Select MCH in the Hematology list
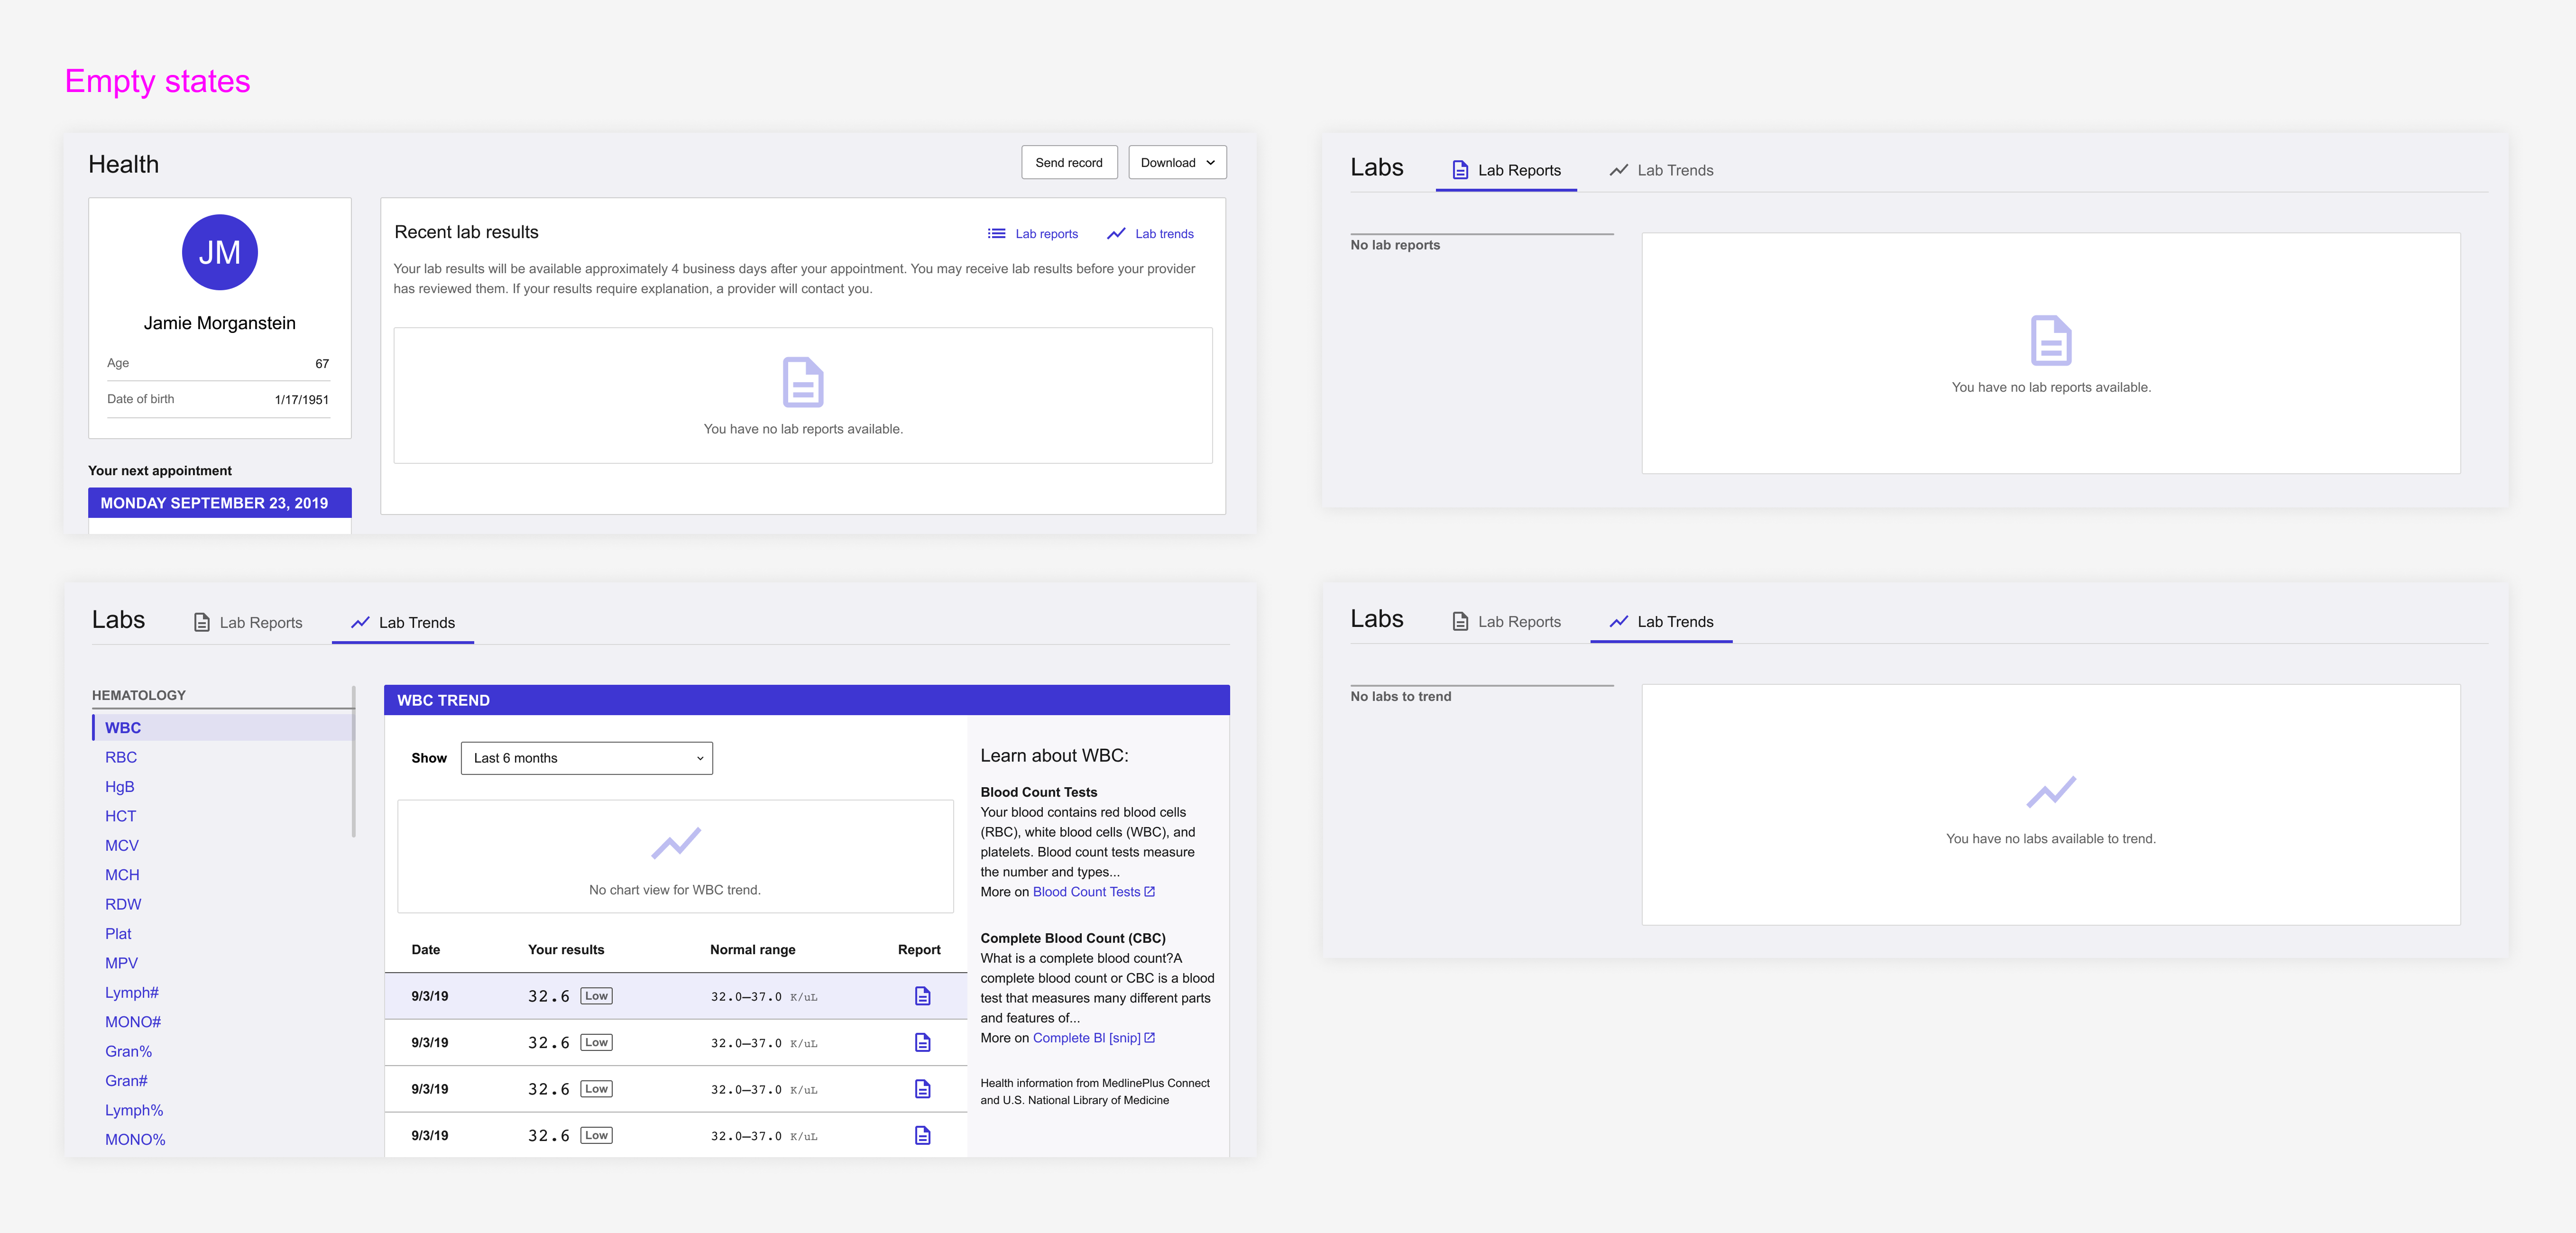The width and height of the screenshot is (2576, 1233). [x=122, y=875]
